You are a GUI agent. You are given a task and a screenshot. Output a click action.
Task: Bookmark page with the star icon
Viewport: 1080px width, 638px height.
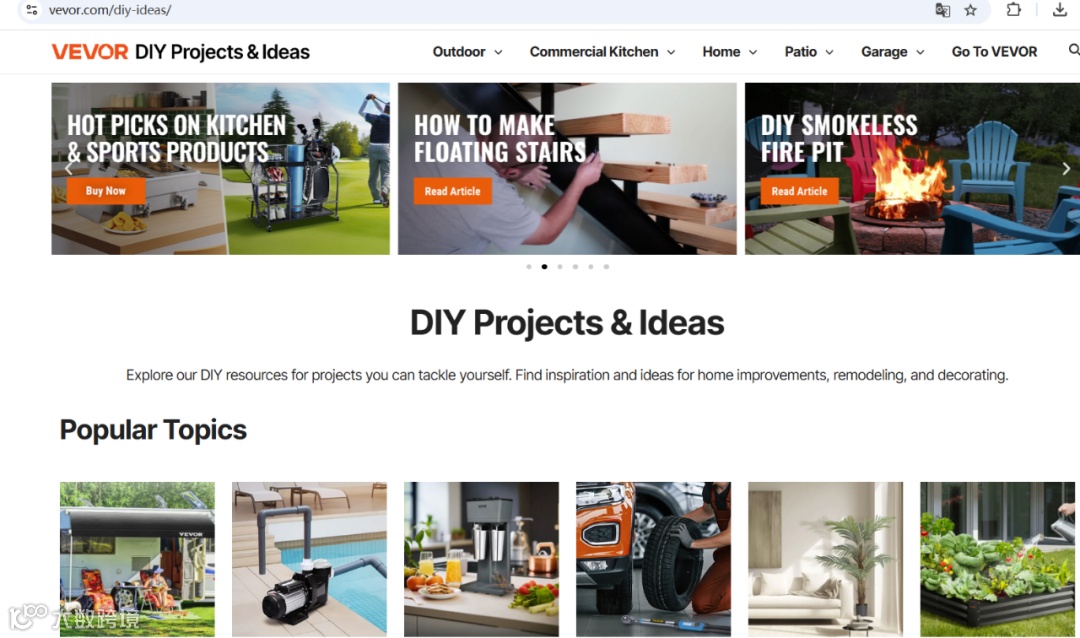[x=970, y=10]
